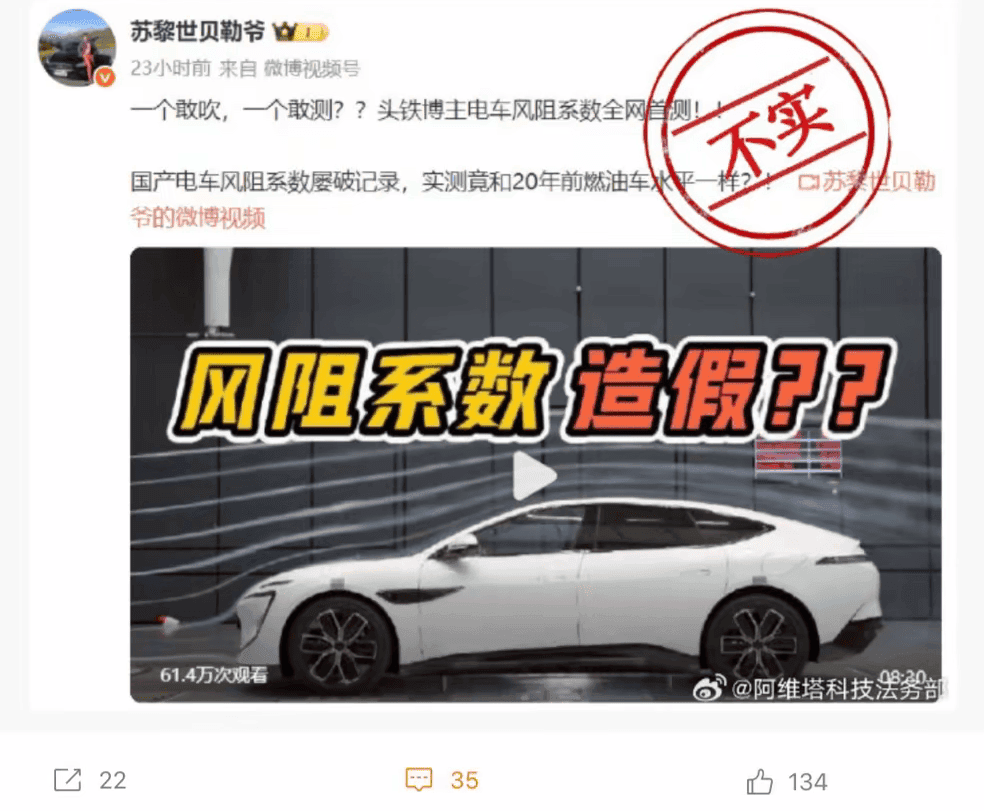
Task: Click the repost count 22
Action: (113, 781)
